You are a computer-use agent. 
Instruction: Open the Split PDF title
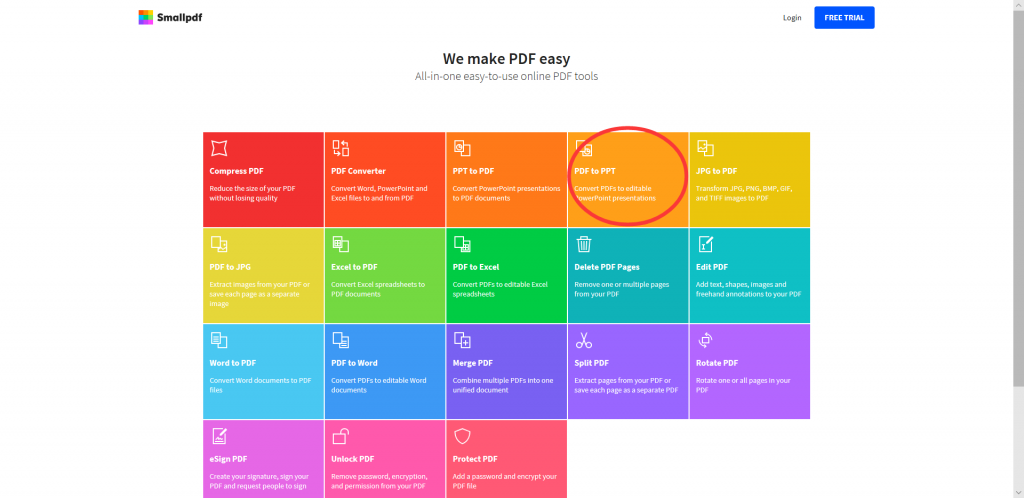pos(591,364)
